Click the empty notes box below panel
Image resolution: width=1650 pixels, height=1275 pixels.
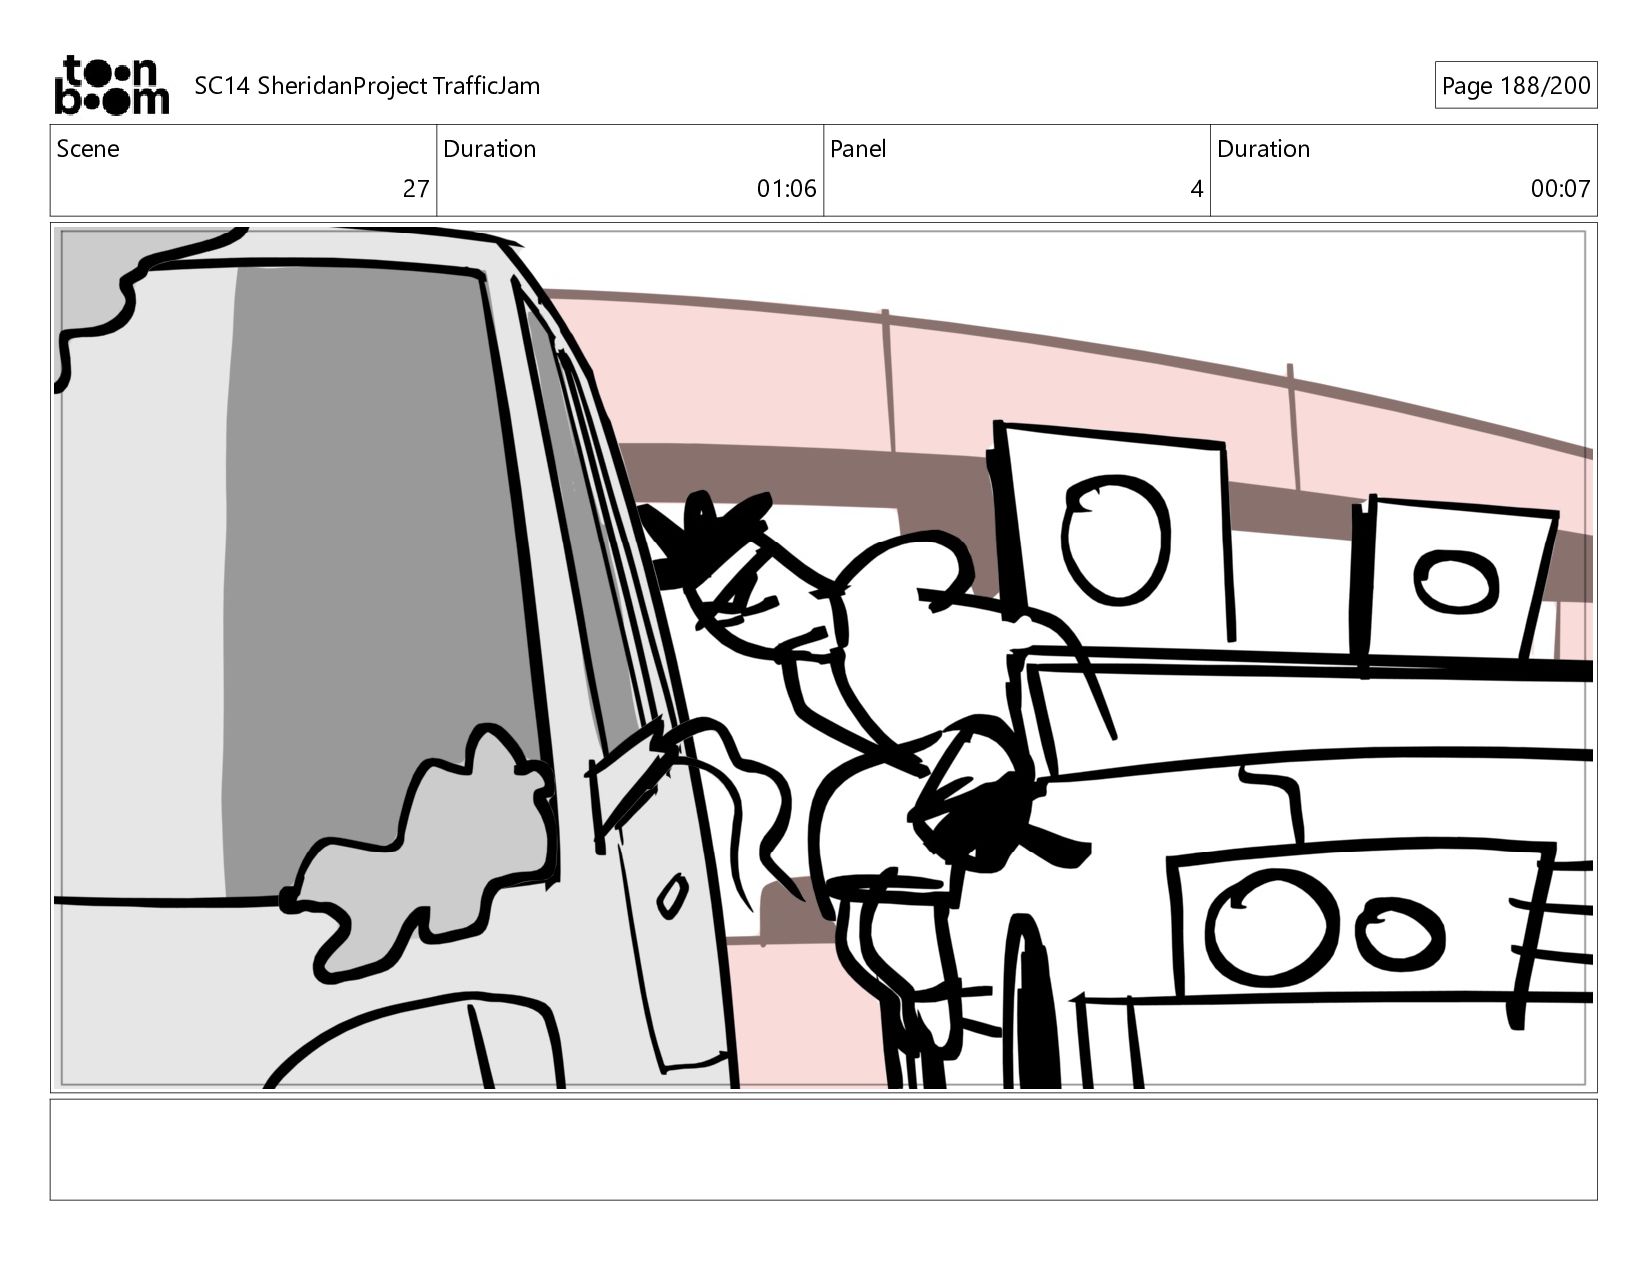click(x=823, y=1150)
